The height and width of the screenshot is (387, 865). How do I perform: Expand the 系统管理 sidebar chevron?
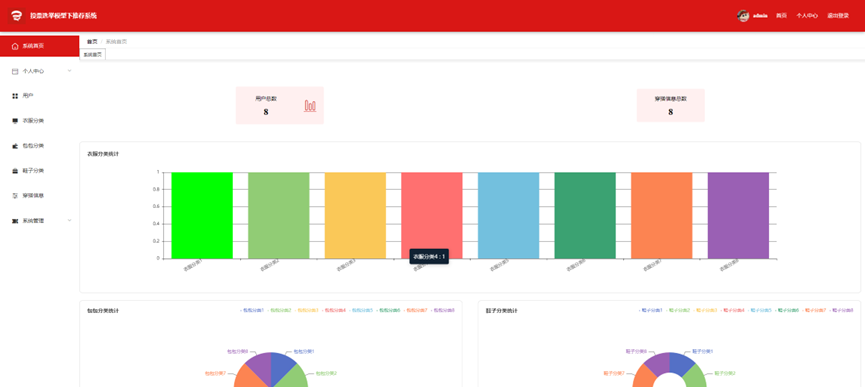coord(70,220)
